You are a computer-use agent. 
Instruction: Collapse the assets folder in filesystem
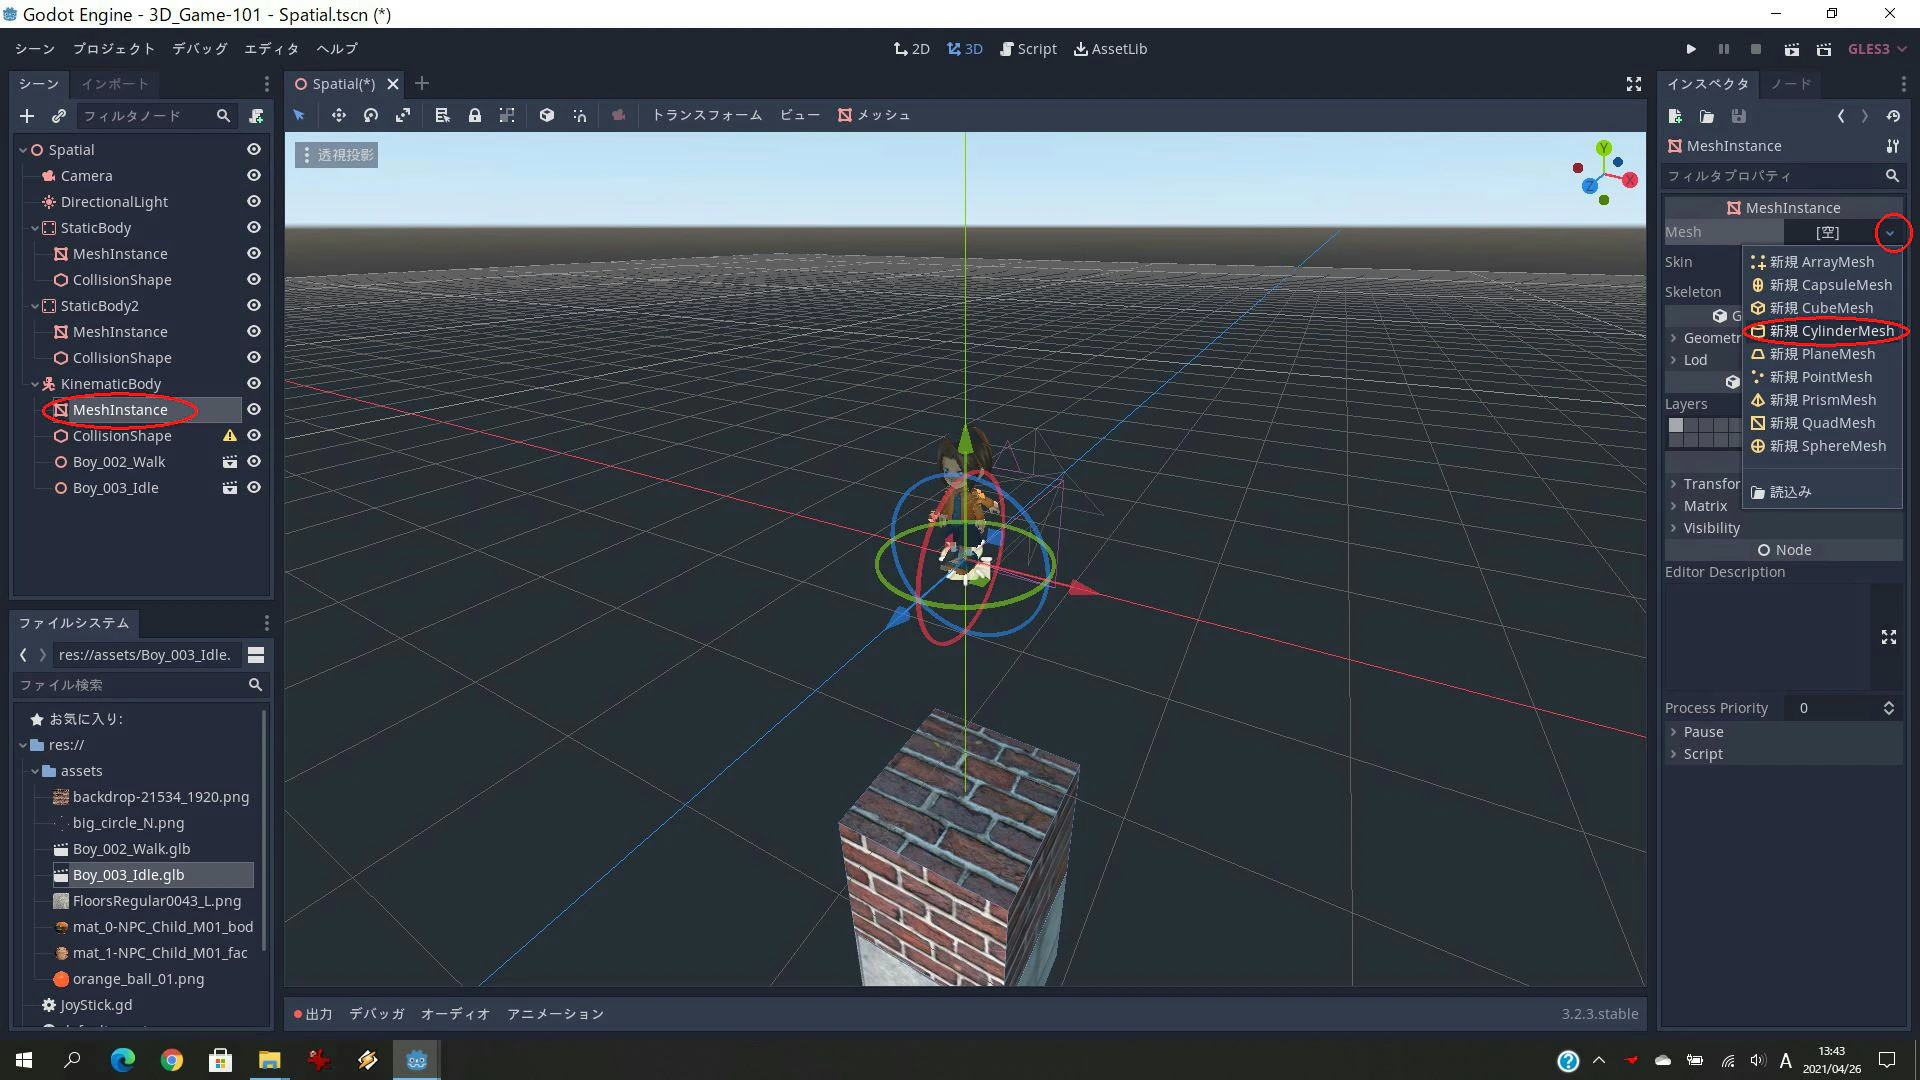(x=35, y=771)
